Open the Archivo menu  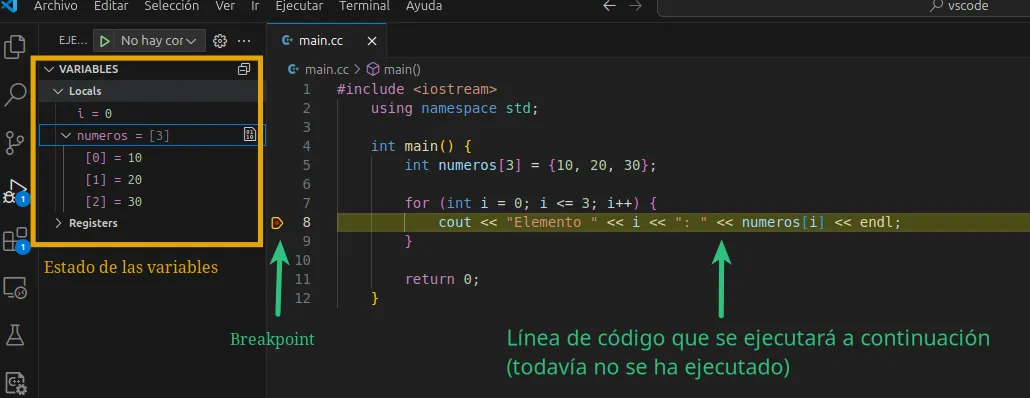coord(56,6)
